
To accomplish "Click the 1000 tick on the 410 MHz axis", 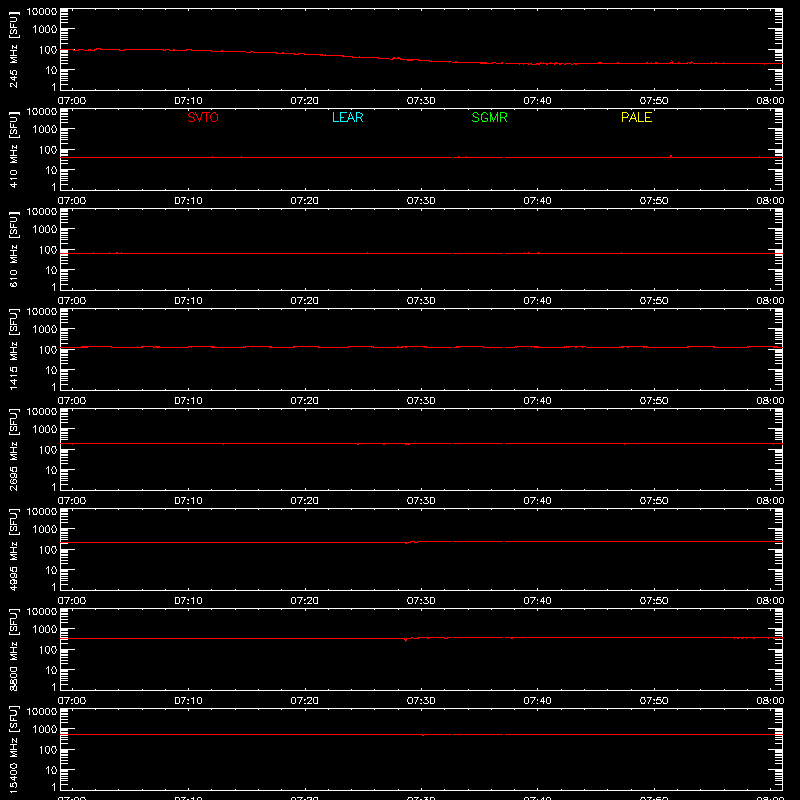I will point(45,130).
